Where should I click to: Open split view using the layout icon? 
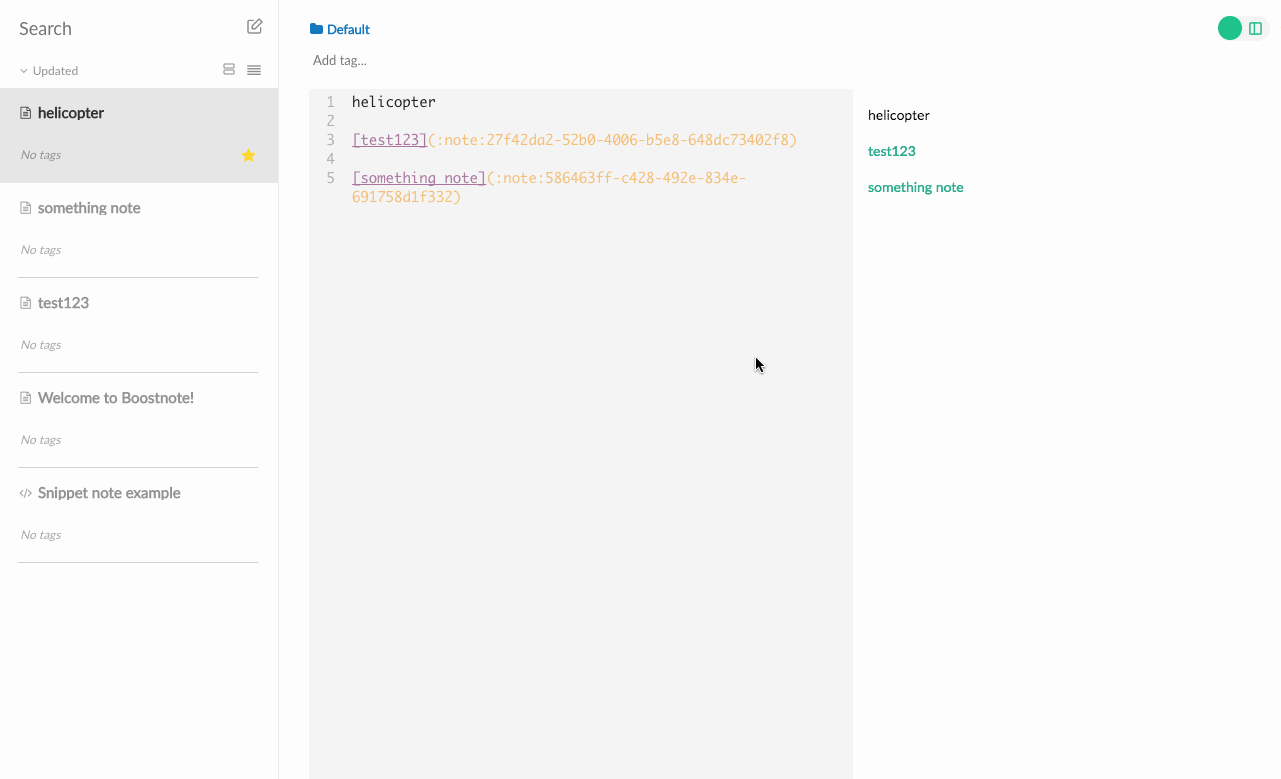(x=1257, y=27)
